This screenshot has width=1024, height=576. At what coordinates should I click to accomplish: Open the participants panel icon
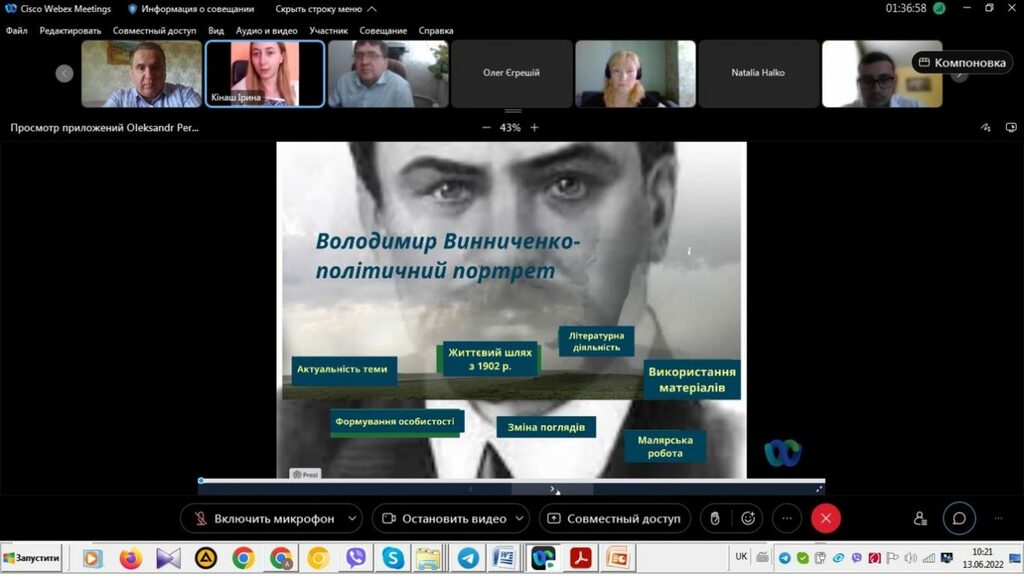(920, 519)
